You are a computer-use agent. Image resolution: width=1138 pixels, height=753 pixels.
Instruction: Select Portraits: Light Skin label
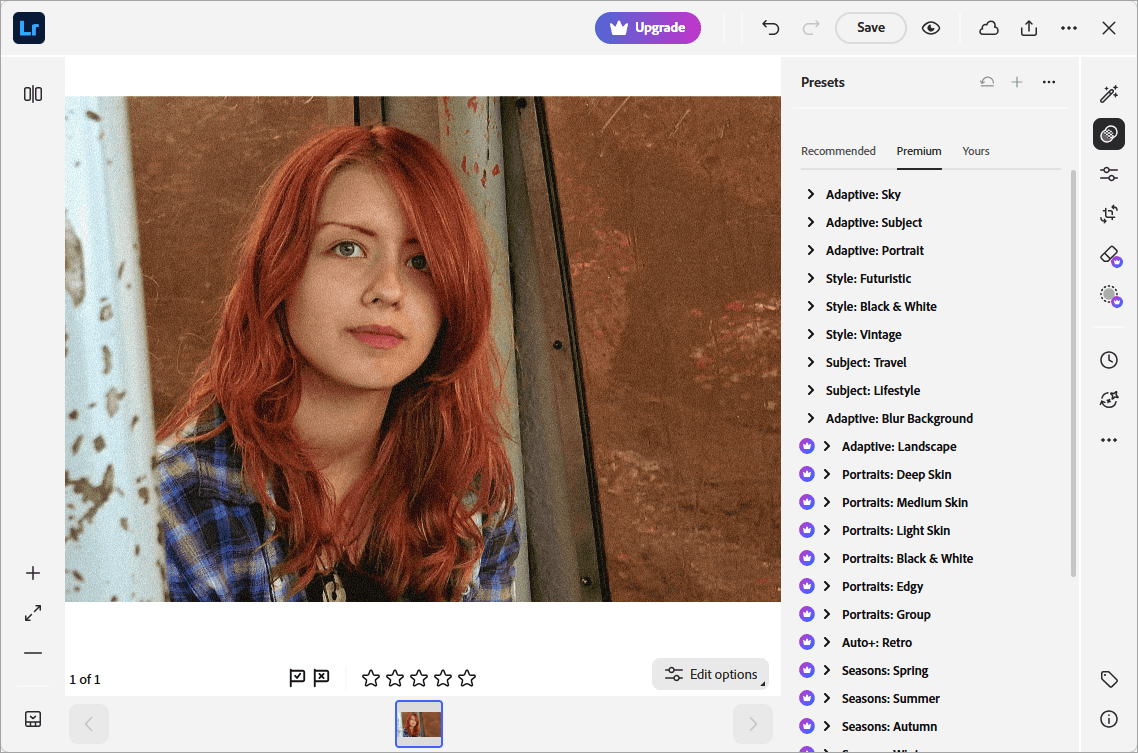click(896, 530)
